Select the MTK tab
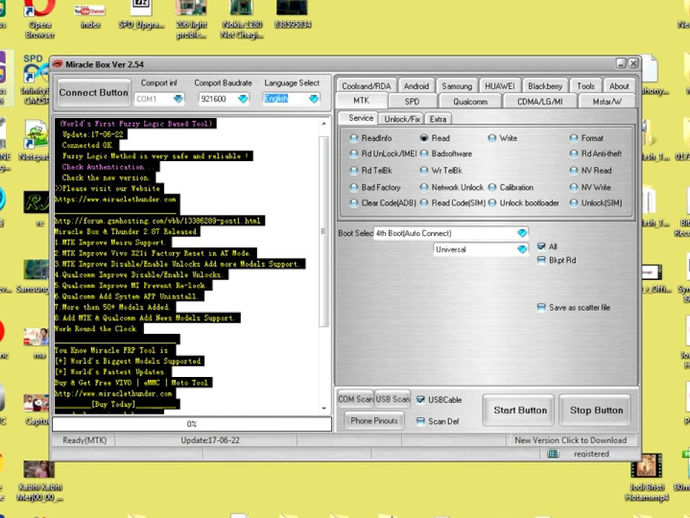 click(x=361, y=101)
